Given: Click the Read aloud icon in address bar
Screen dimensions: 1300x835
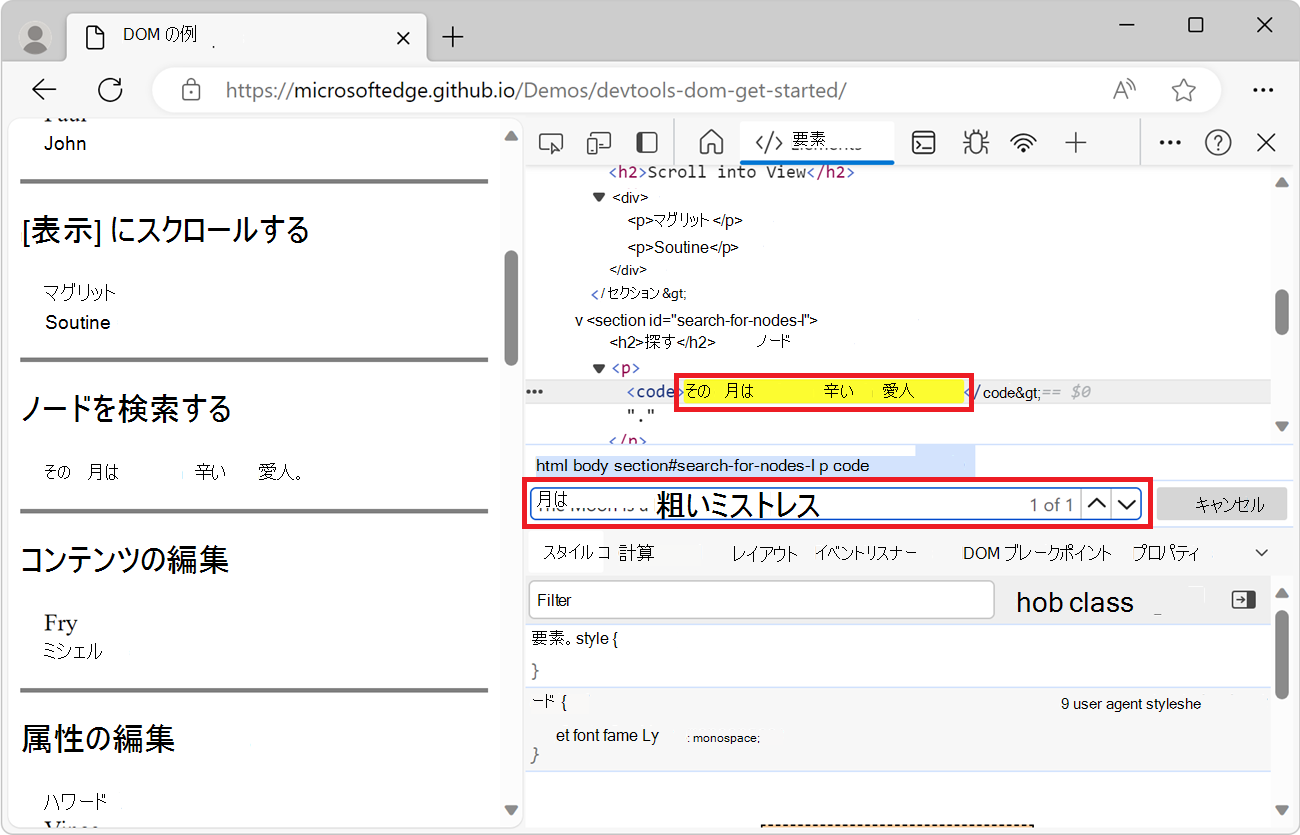Looking at the screenshot, I should click(1125, 90).
